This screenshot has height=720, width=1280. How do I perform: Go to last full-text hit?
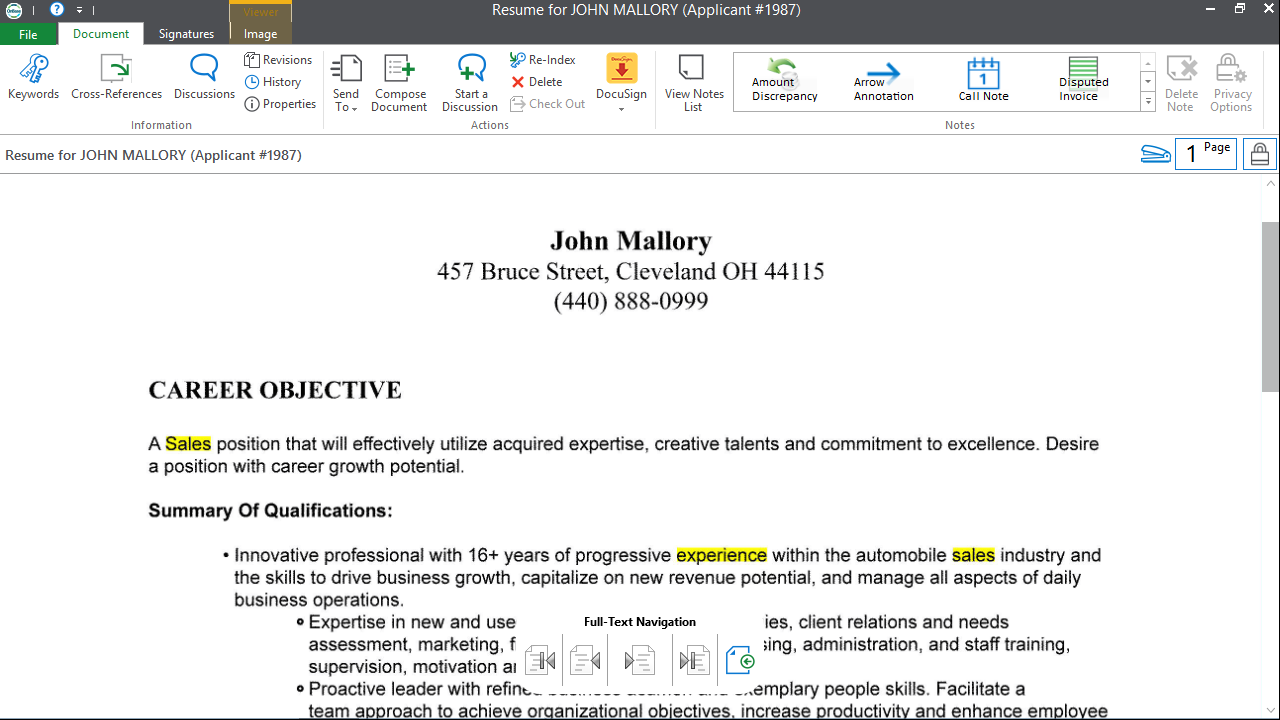click(693, 660)
